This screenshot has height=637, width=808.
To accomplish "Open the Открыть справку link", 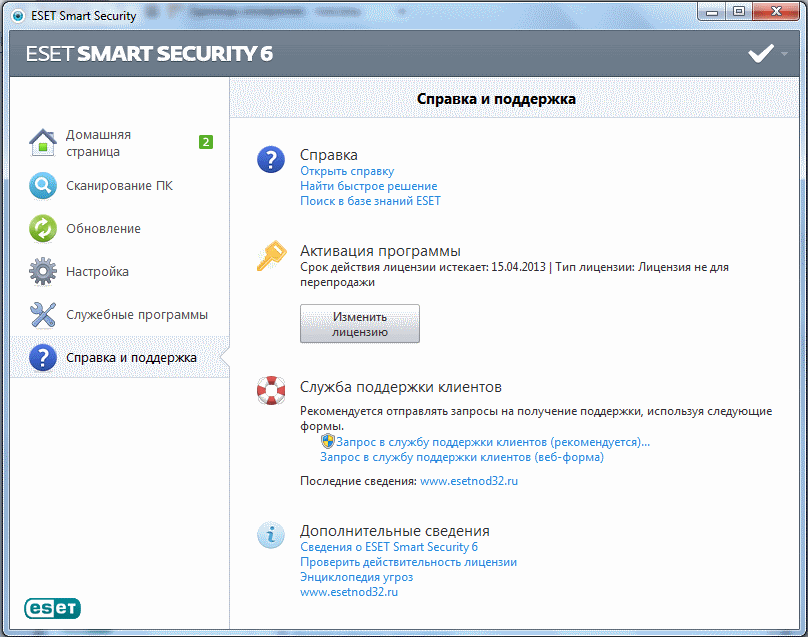I will coord(347,171).
